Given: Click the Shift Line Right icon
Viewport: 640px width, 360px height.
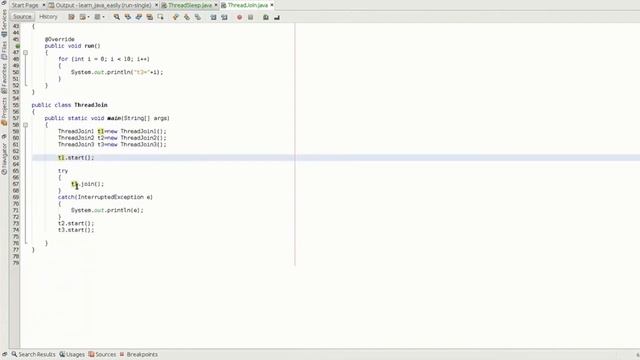Looking at the screenshot, I should click(x=224, y=17).
